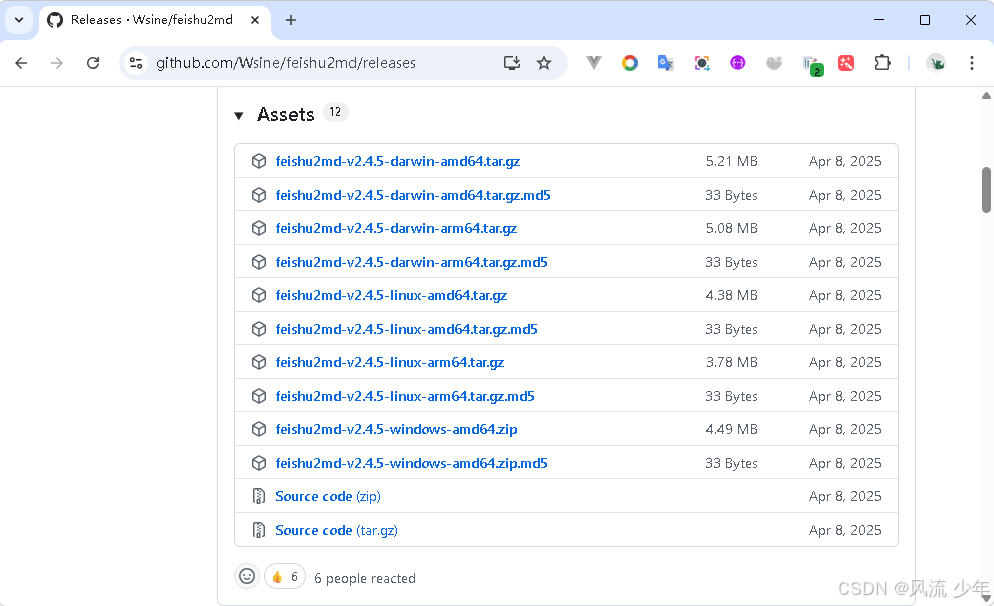Open the add reaction smiley button
The image size is (994, 606).
[x=247, y=576]
